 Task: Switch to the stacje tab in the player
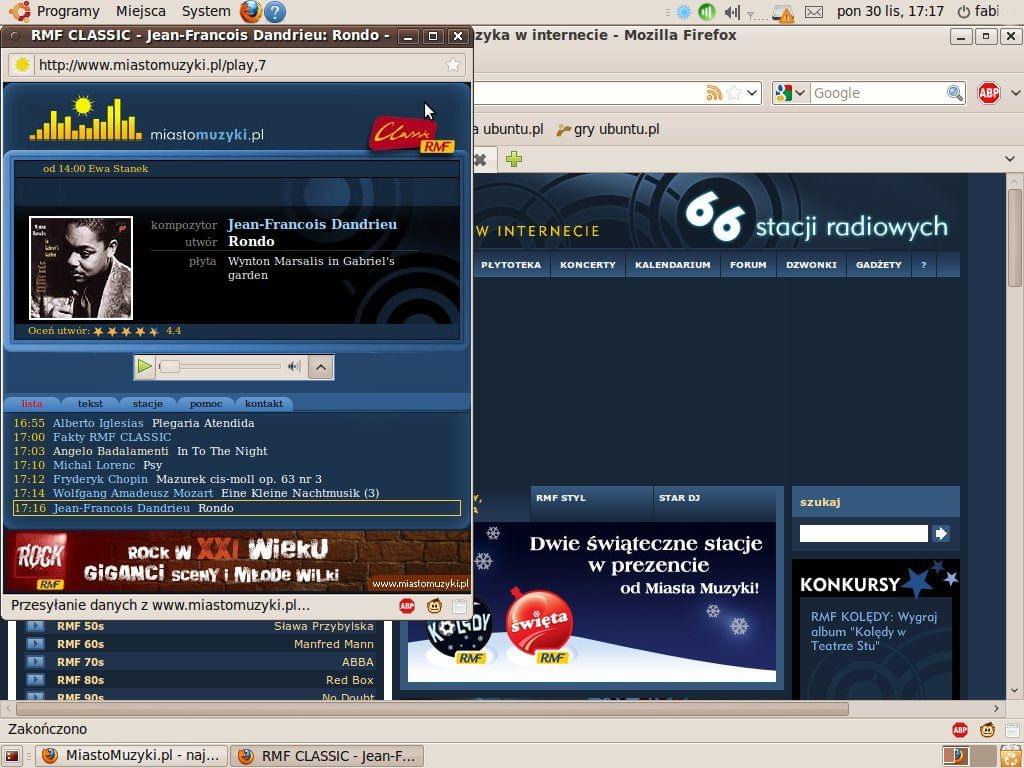[x=148, y=404]
